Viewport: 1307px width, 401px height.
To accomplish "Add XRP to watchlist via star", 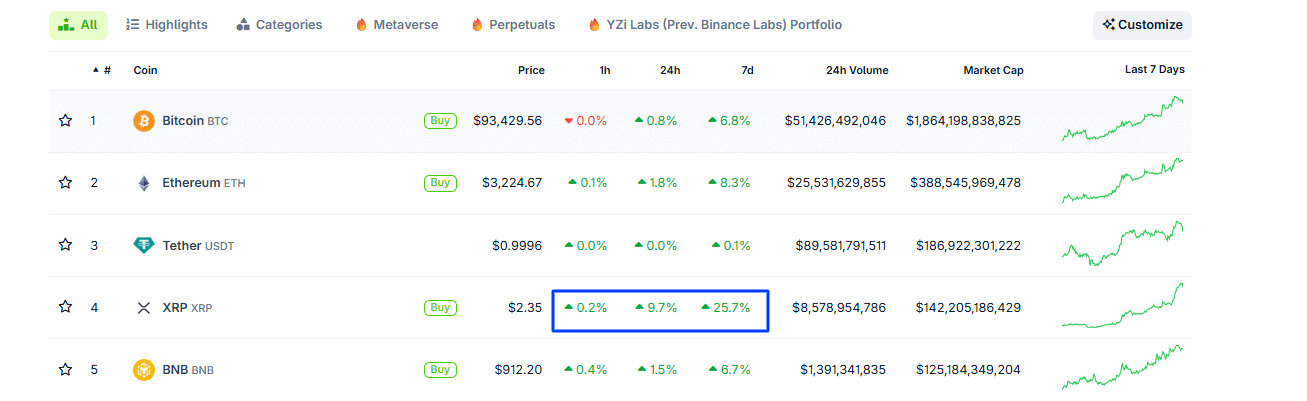I will point(66,308).
